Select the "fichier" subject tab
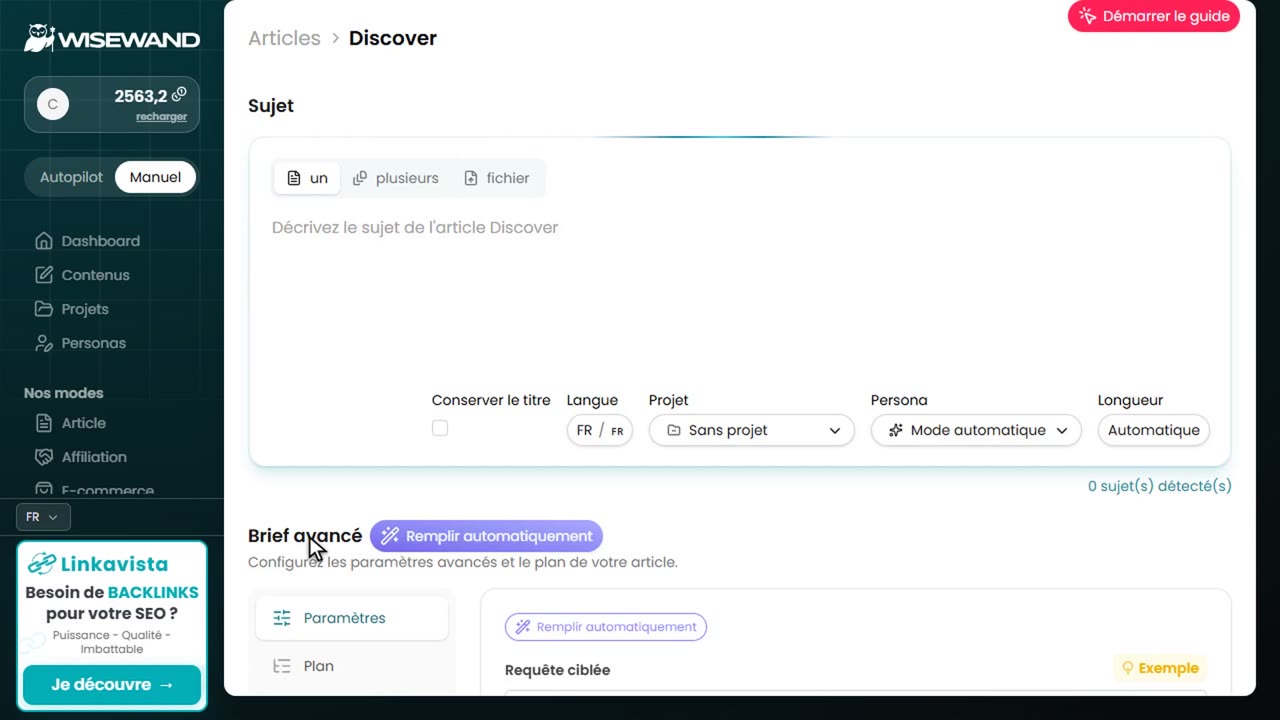 point(497,178)
